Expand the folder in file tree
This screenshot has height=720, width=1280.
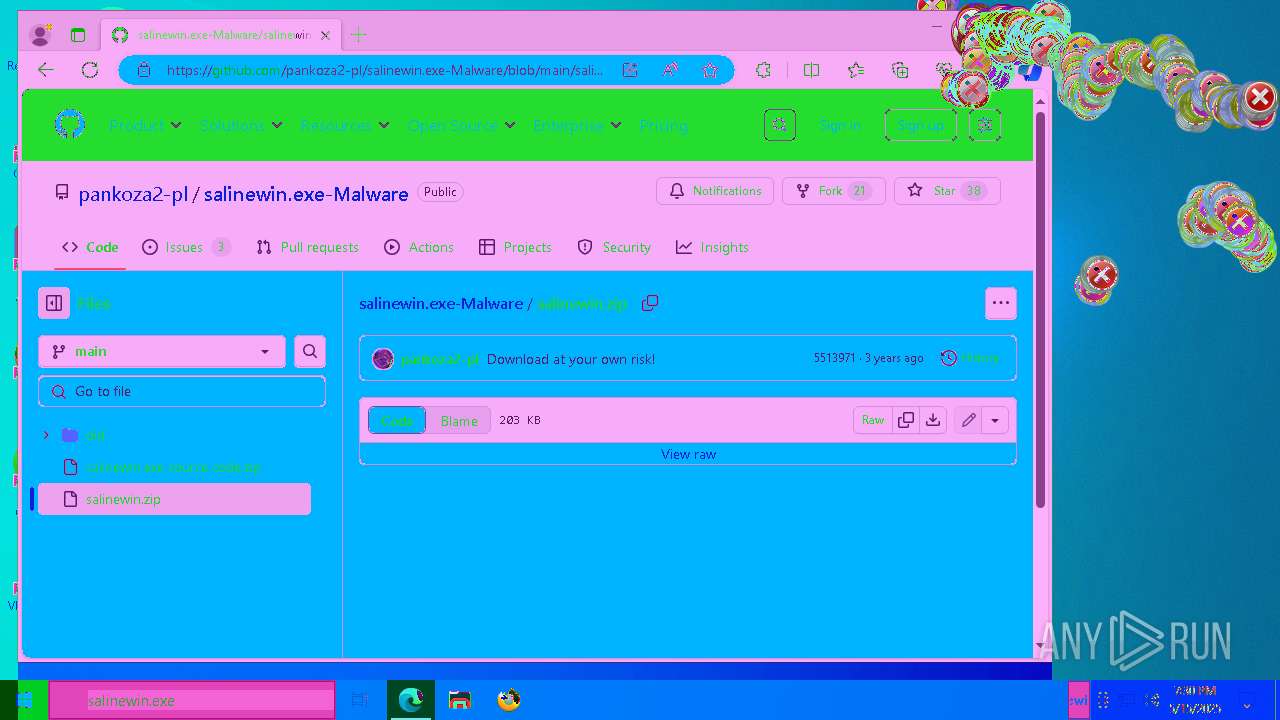point(46,435)
